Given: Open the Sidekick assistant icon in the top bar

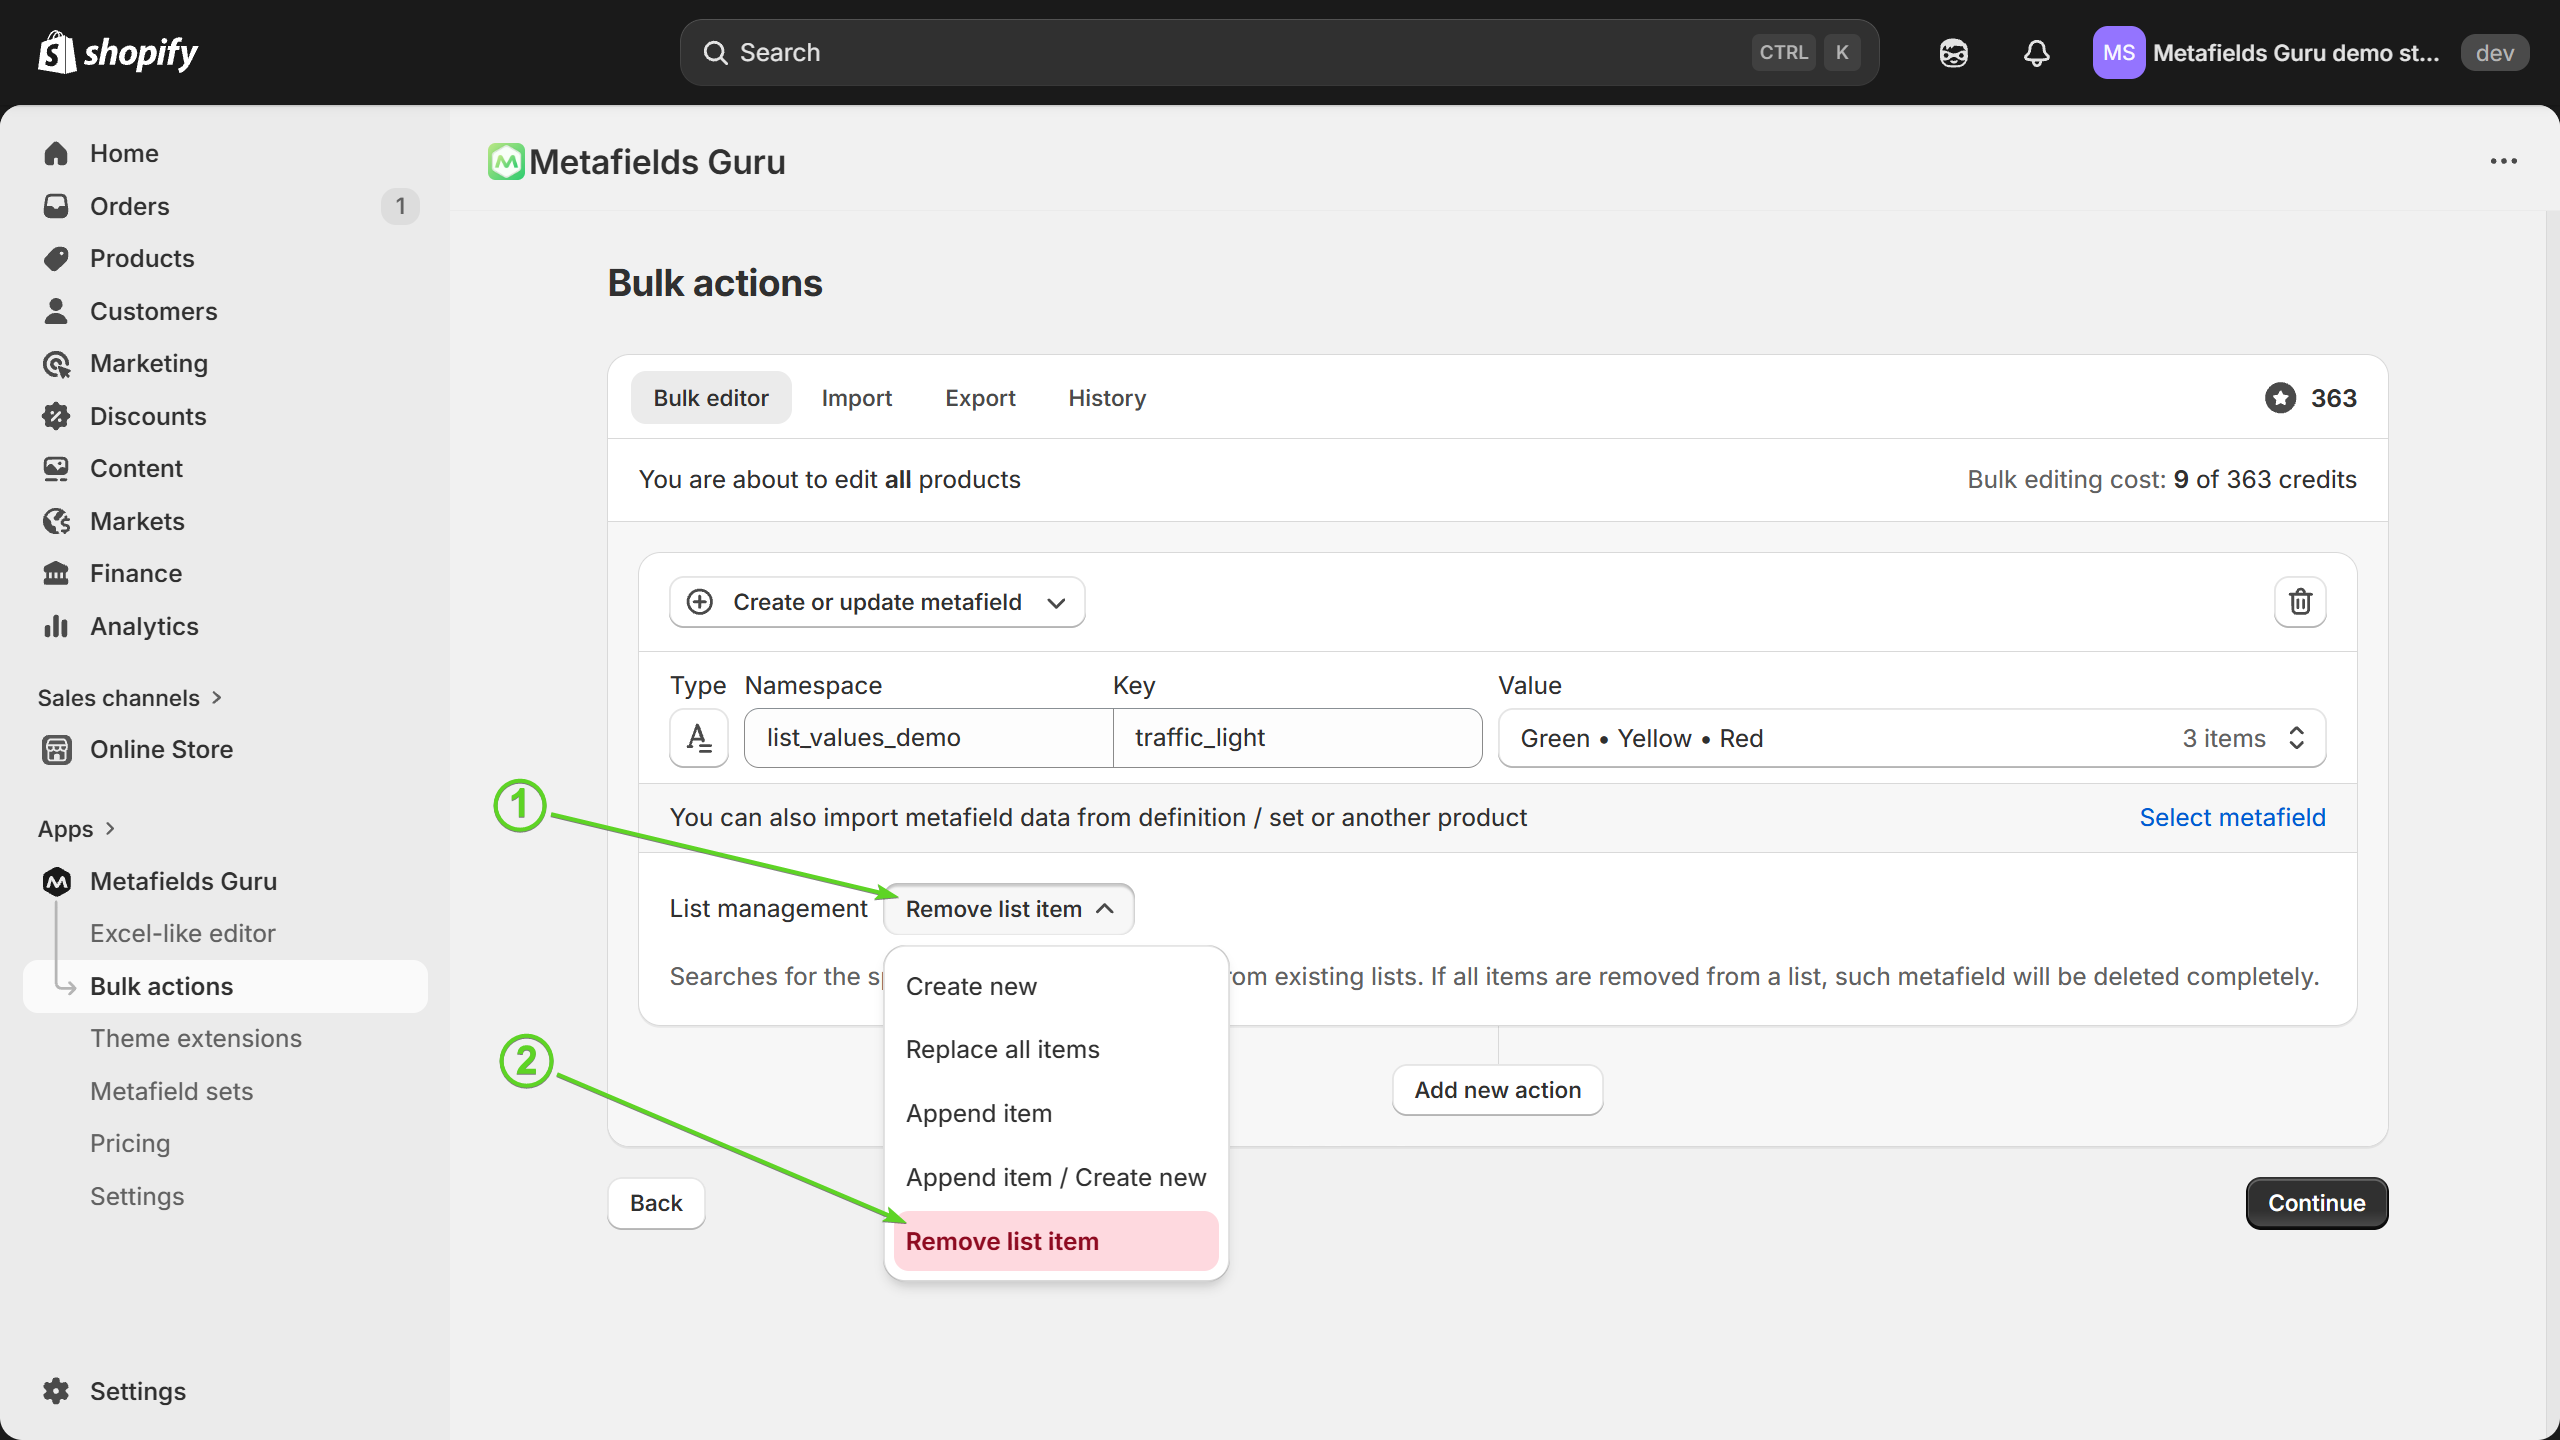Looking at the screenshot, I should pyautogui.click(x=1953, y=53).
